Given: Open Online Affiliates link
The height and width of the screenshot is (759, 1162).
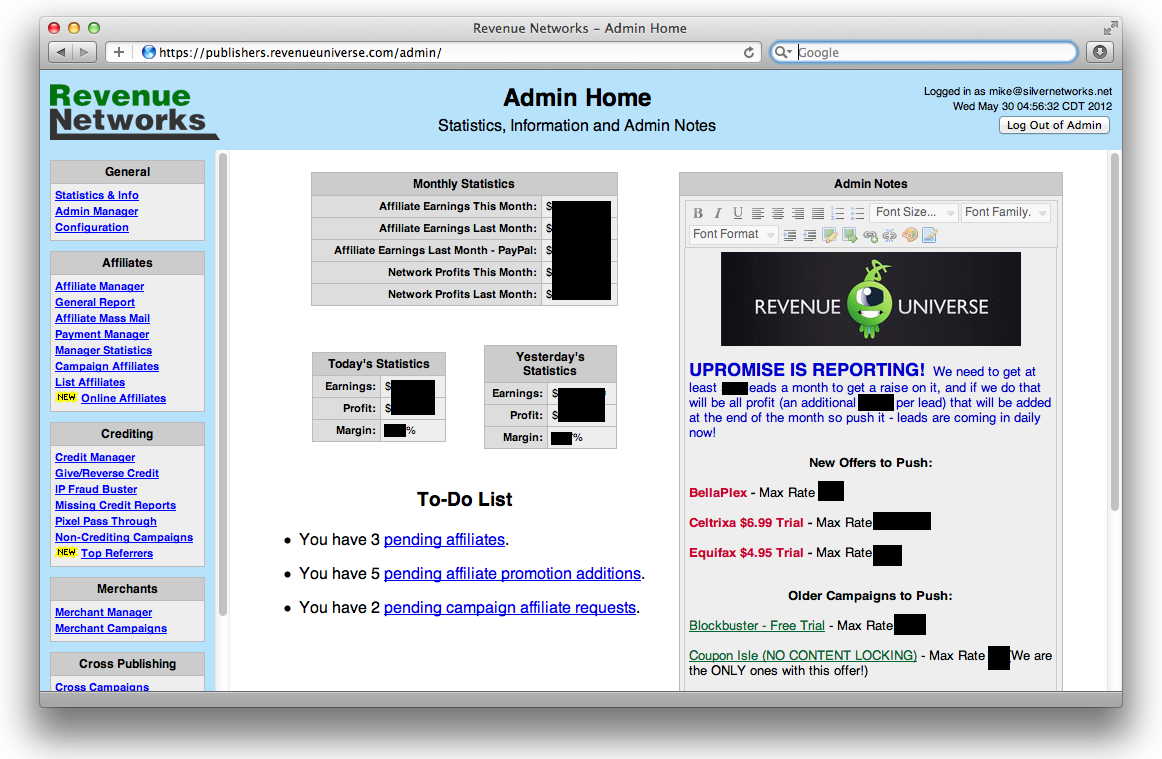Looking at the screenshot, I should click(x=123, y=398).
